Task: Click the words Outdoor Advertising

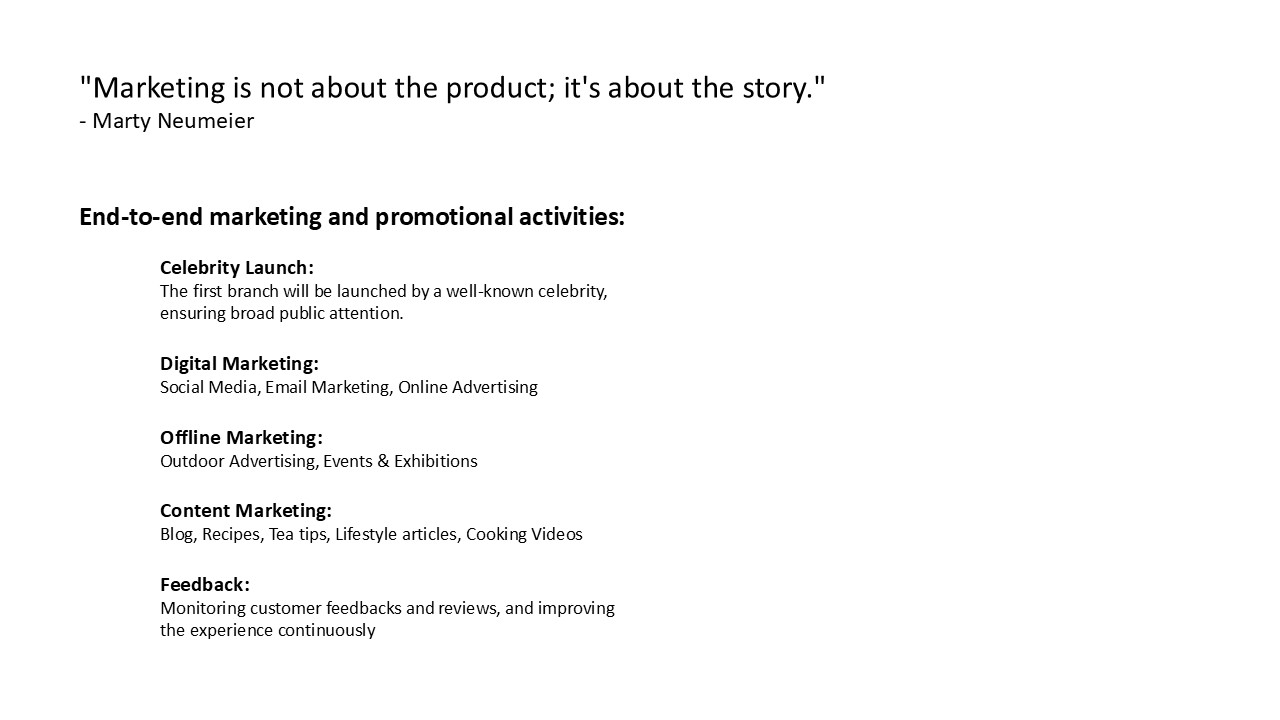Action: point(237,461)
